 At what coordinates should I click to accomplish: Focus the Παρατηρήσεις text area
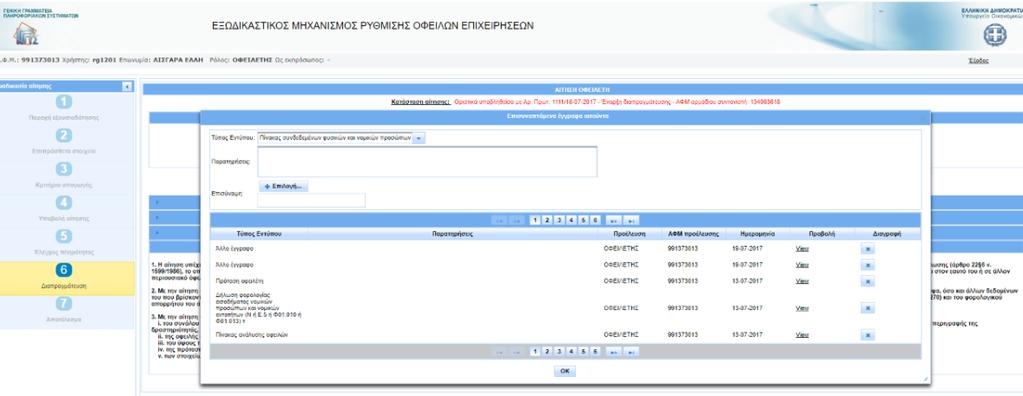[x=427, y=161]
